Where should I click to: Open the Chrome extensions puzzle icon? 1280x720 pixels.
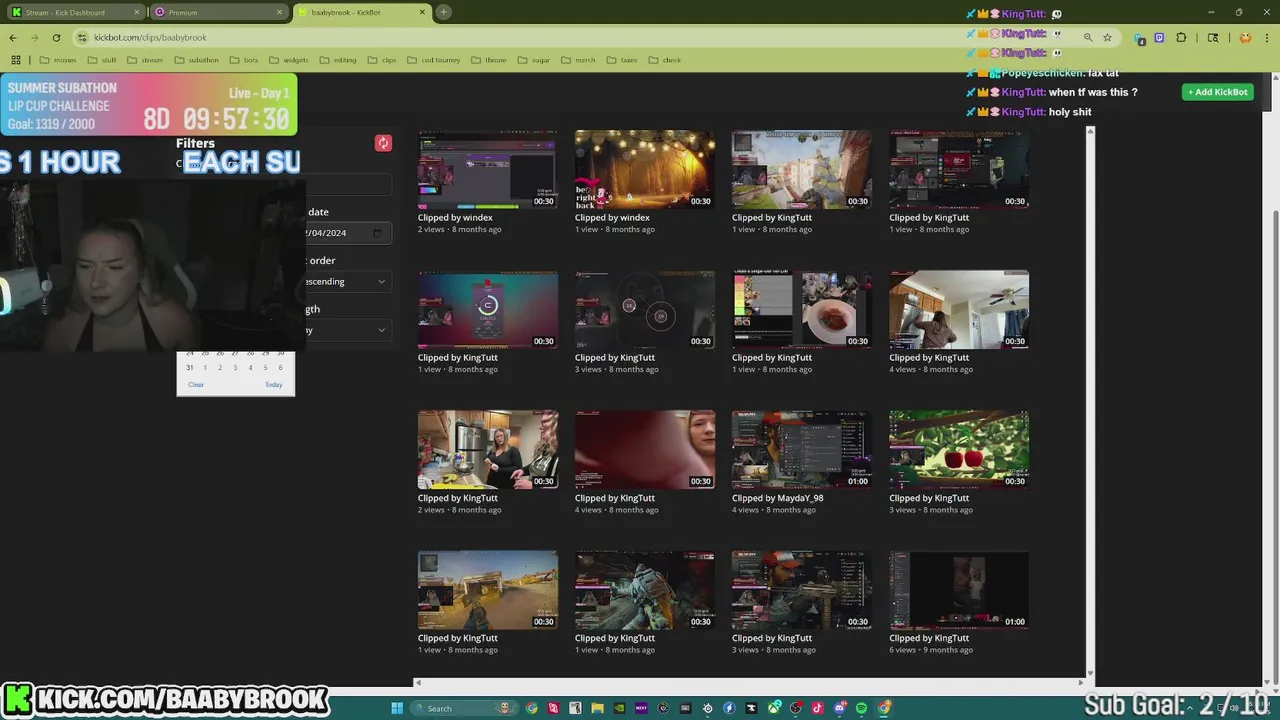tap(1181, 38)
